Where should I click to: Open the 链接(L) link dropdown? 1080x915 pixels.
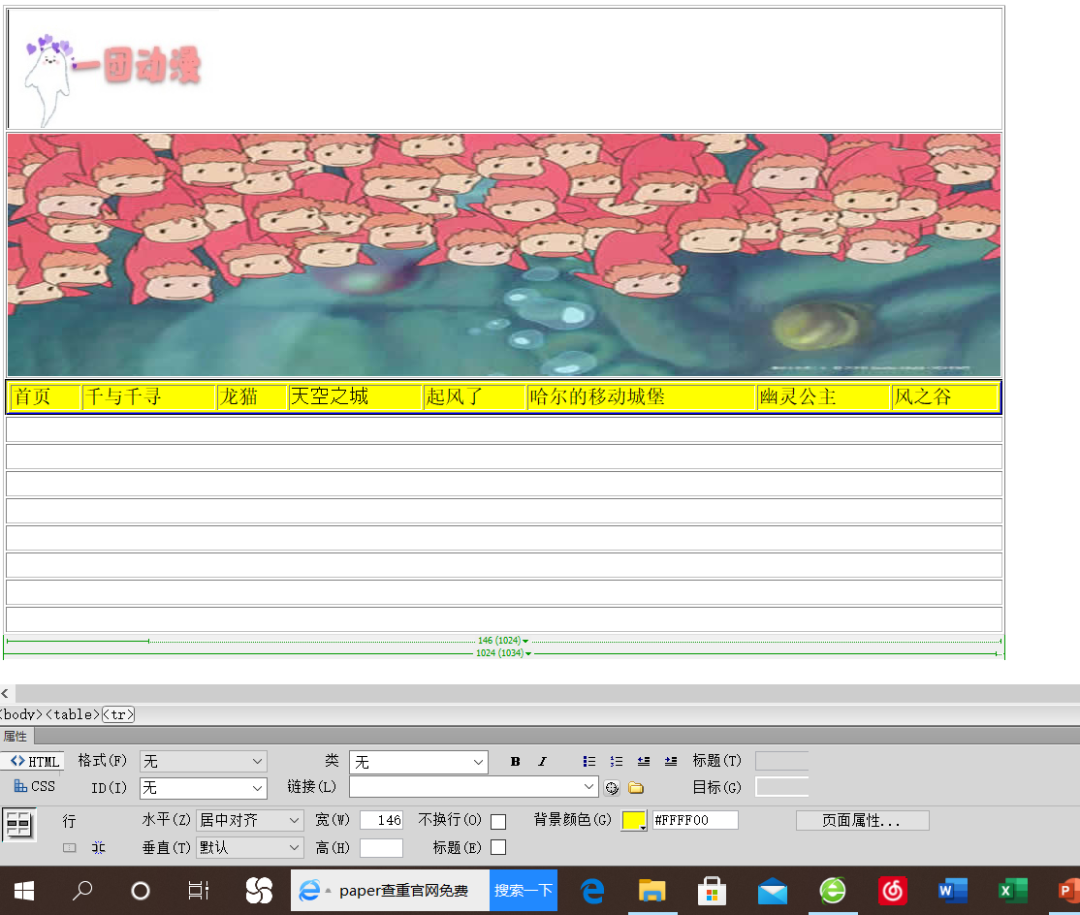coord(473,787)
